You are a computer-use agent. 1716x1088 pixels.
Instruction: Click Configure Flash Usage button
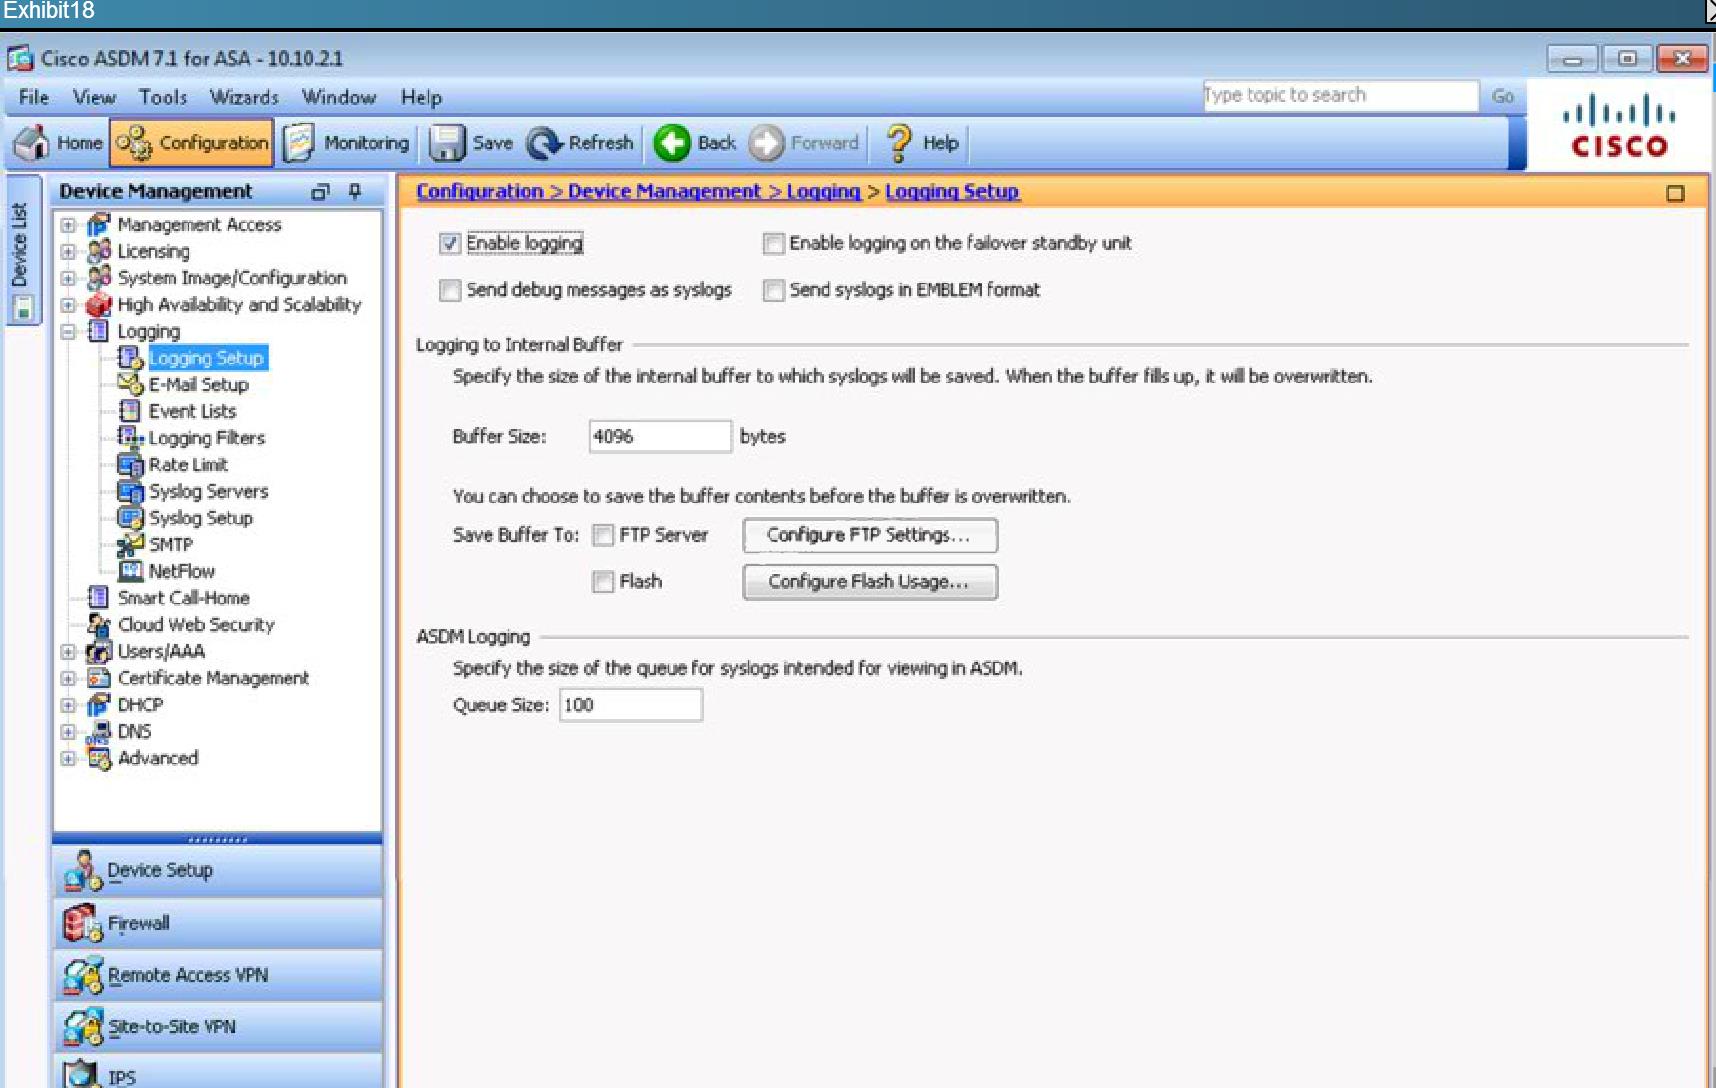[870, 582]
